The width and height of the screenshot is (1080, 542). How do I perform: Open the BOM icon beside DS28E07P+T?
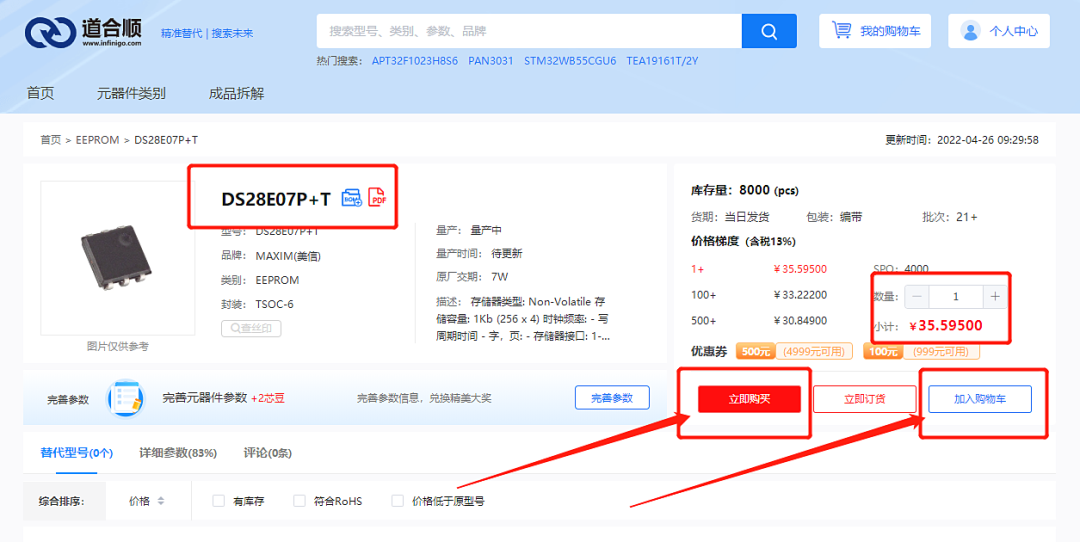pos(351,198)
